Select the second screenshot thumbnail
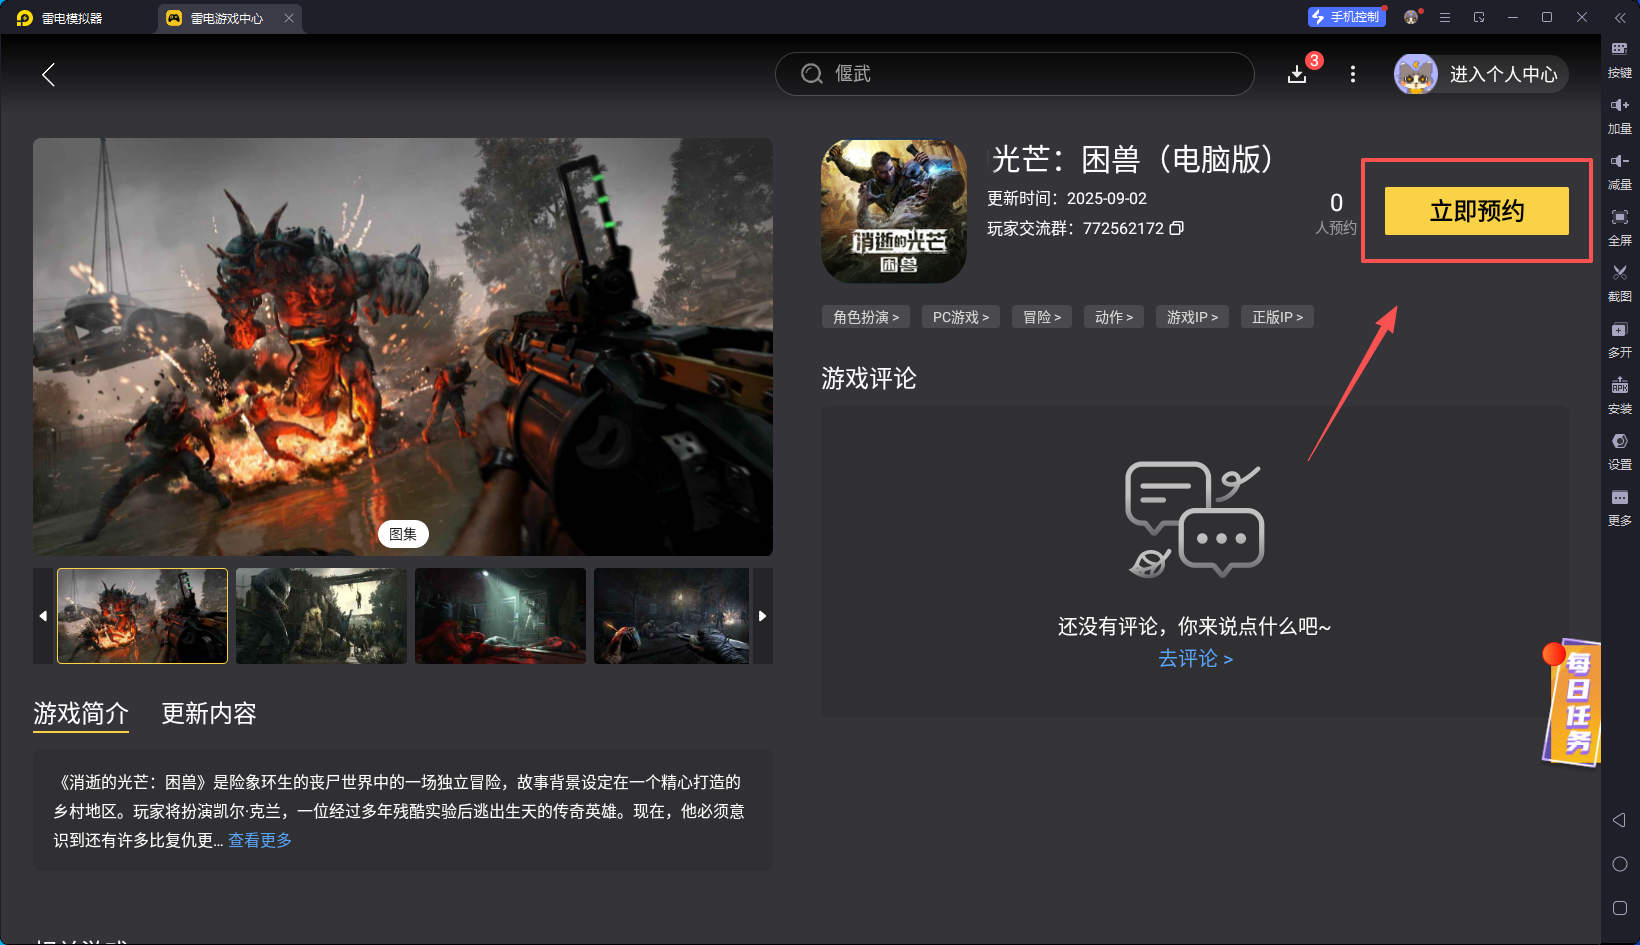The image size is (1640, 945). [321, 616]
